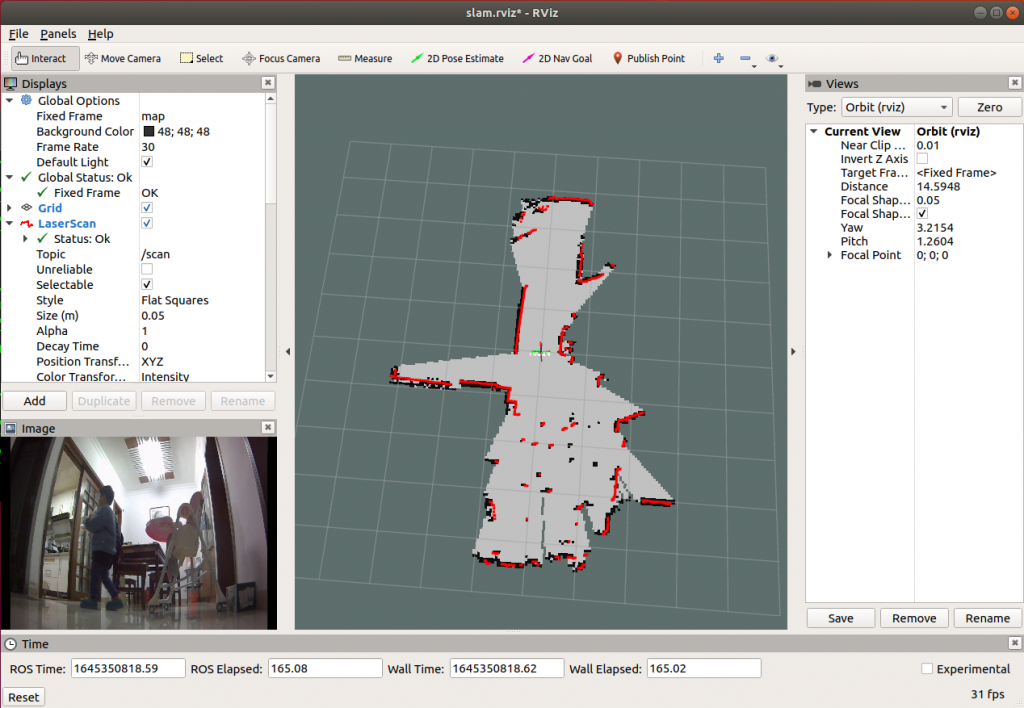
Task: Toggle the LaserScan display checkbox
Action: [147, 223]
